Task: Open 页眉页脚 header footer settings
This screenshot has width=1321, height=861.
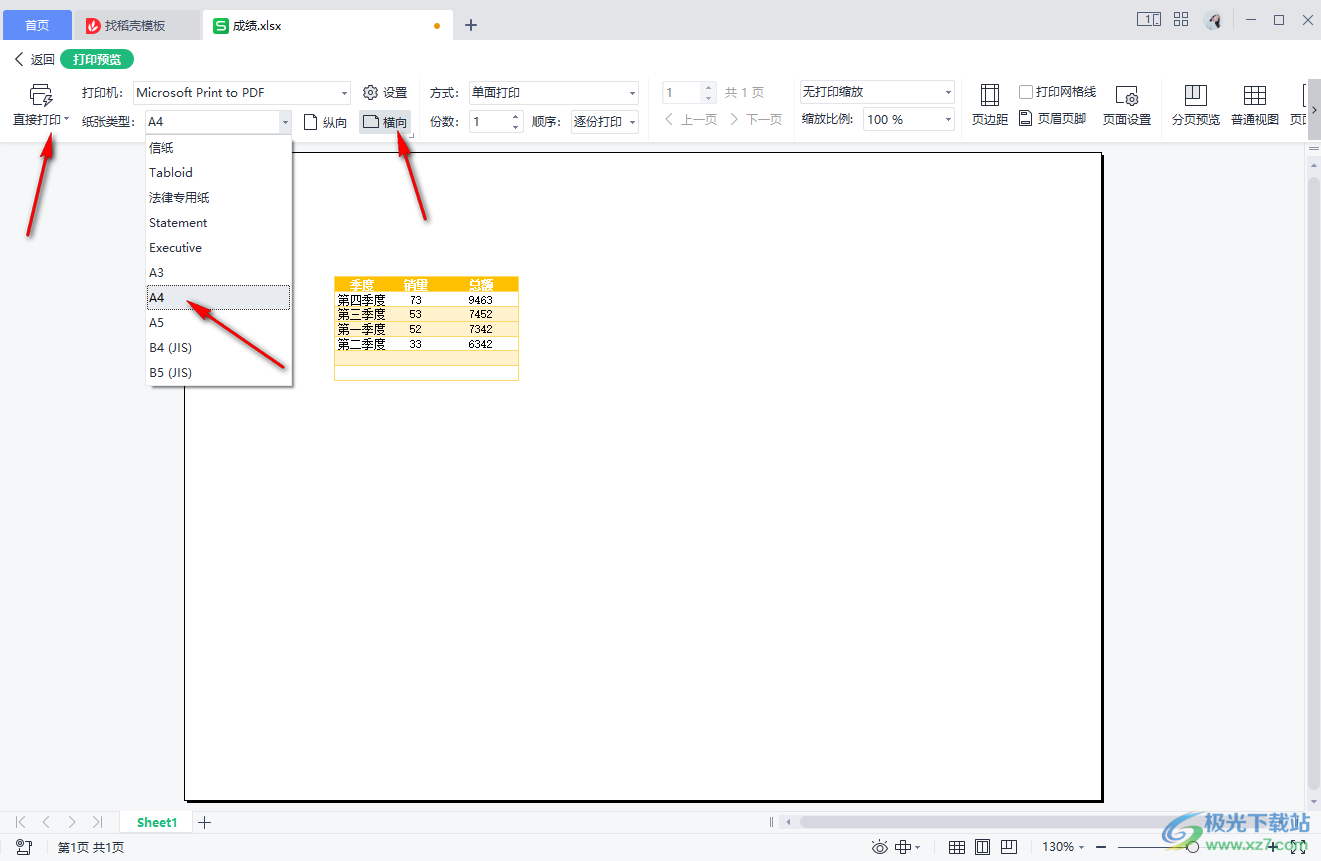Action: click(x=1052, y=119)
